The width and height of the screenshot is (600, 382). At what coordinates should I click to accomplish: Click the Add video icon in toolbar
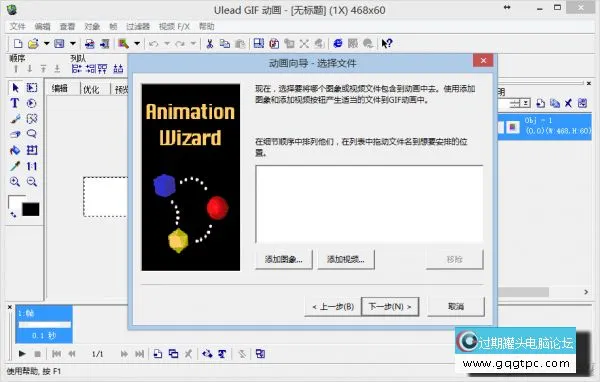pyautogui.click(x=104, y=44)
